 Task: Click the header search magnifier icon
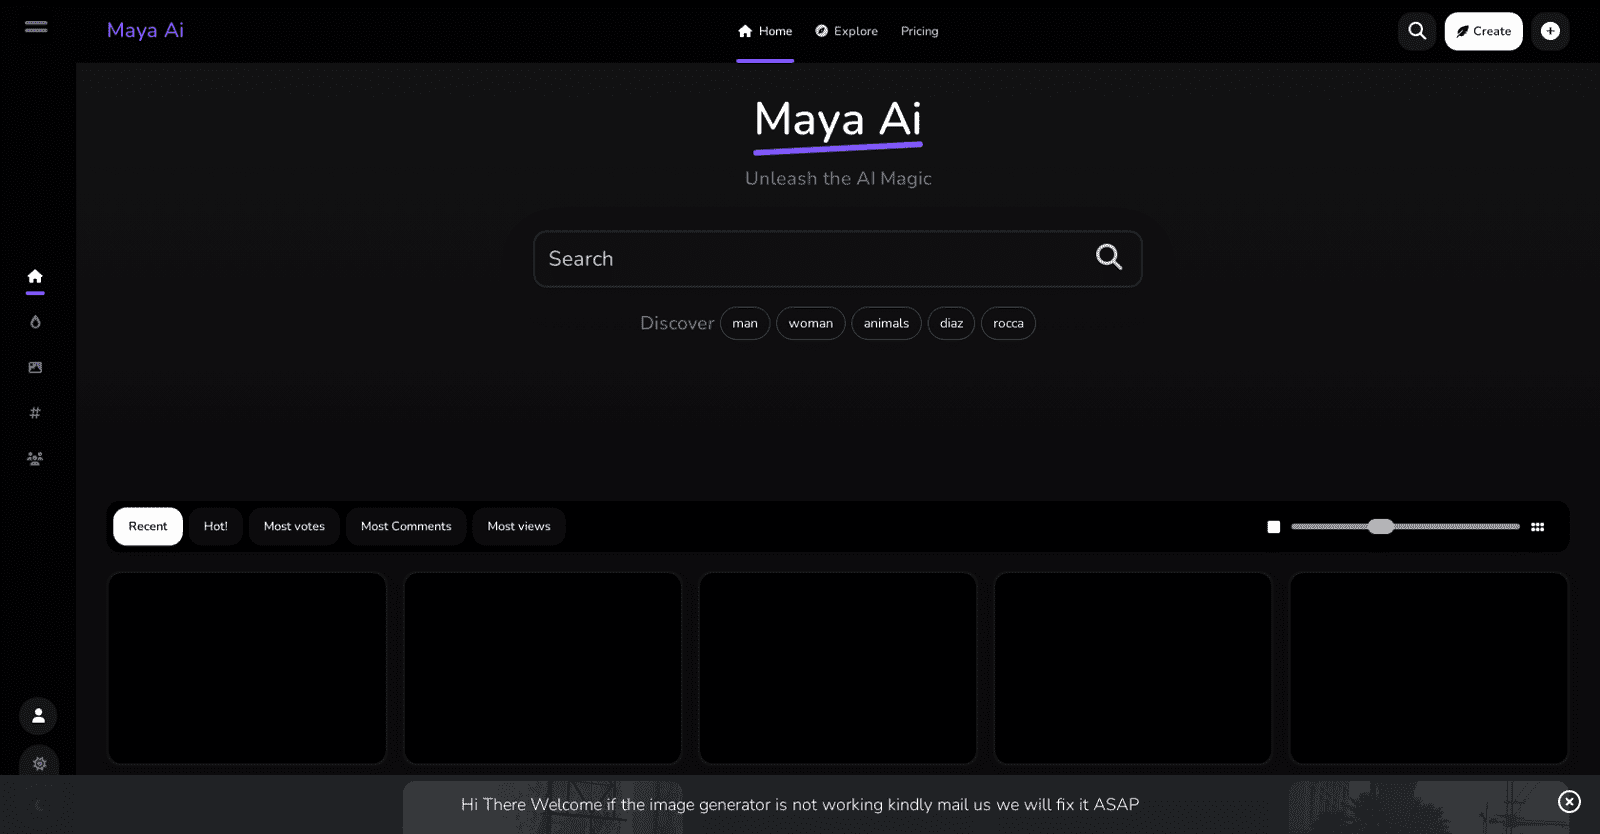(x=1417, y=31)
